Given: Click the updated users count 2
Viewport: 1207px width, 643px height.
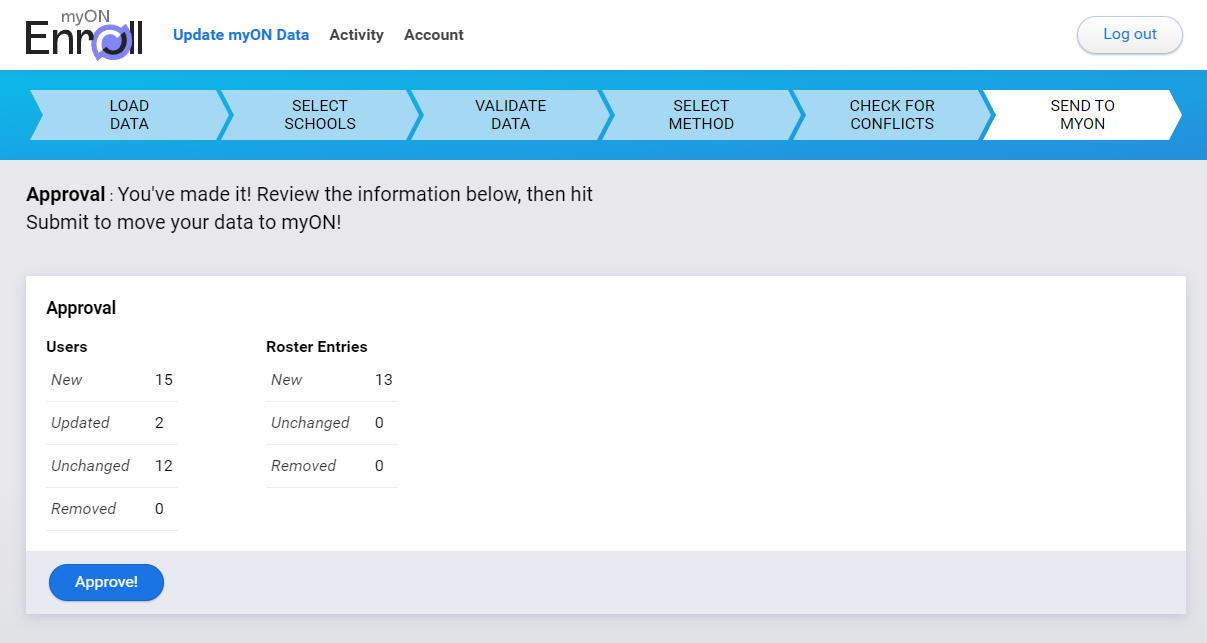Looking at the screenshot, I should [x=159, y=423].
